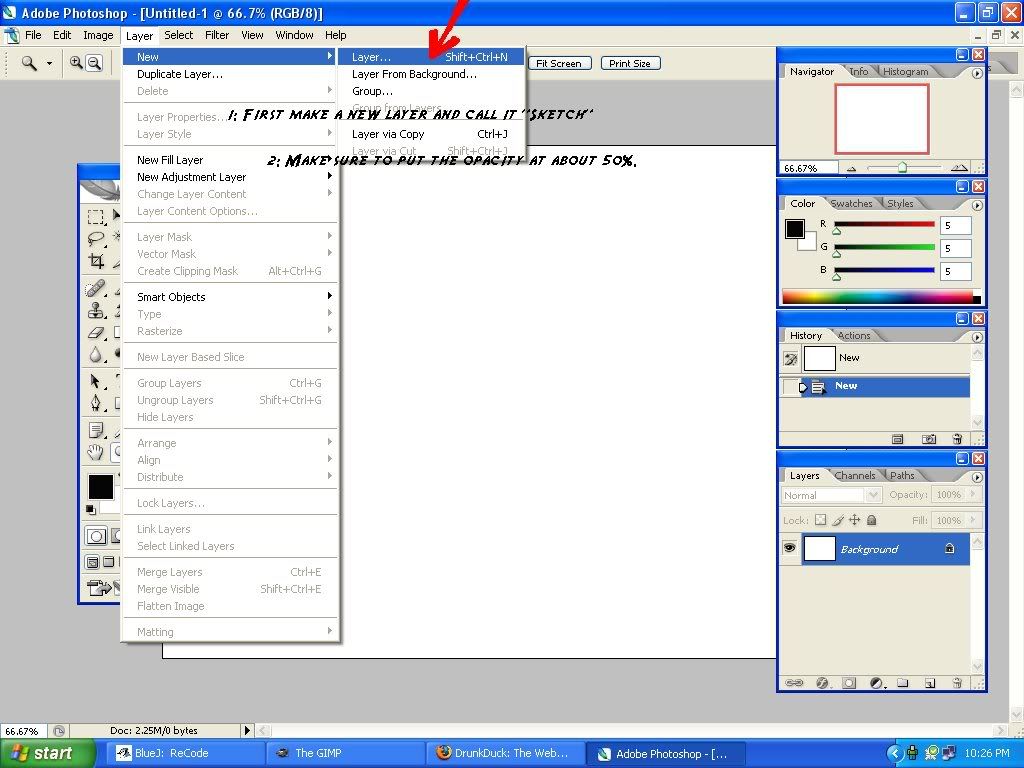
Task: Select the Eraser tool
Action: click(x=96, y=333)
